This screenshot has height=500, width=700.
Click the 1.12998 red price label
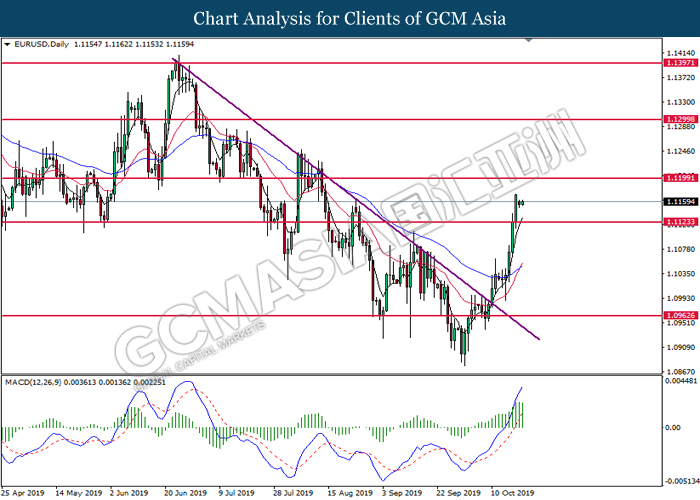click(681, 119)
